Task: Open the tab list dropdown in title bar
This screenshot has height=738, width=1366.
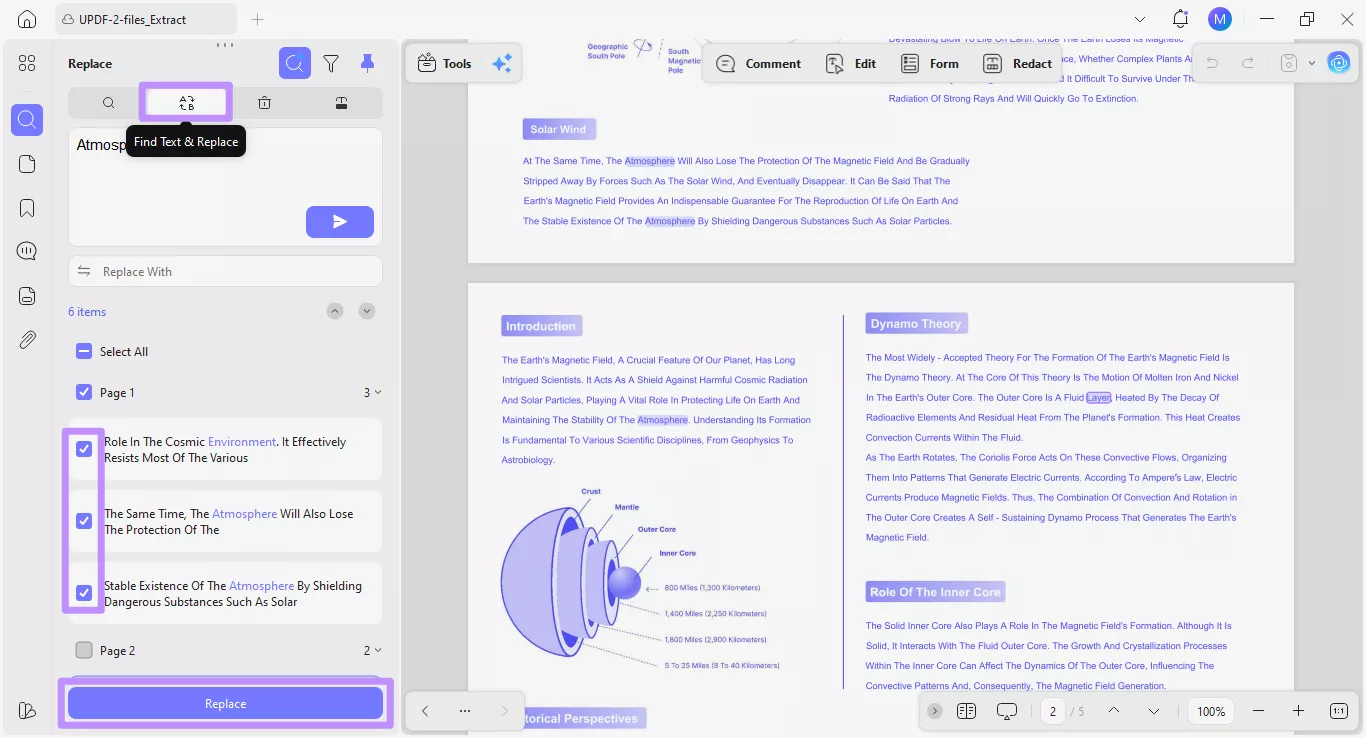Action: (1140, 19)
